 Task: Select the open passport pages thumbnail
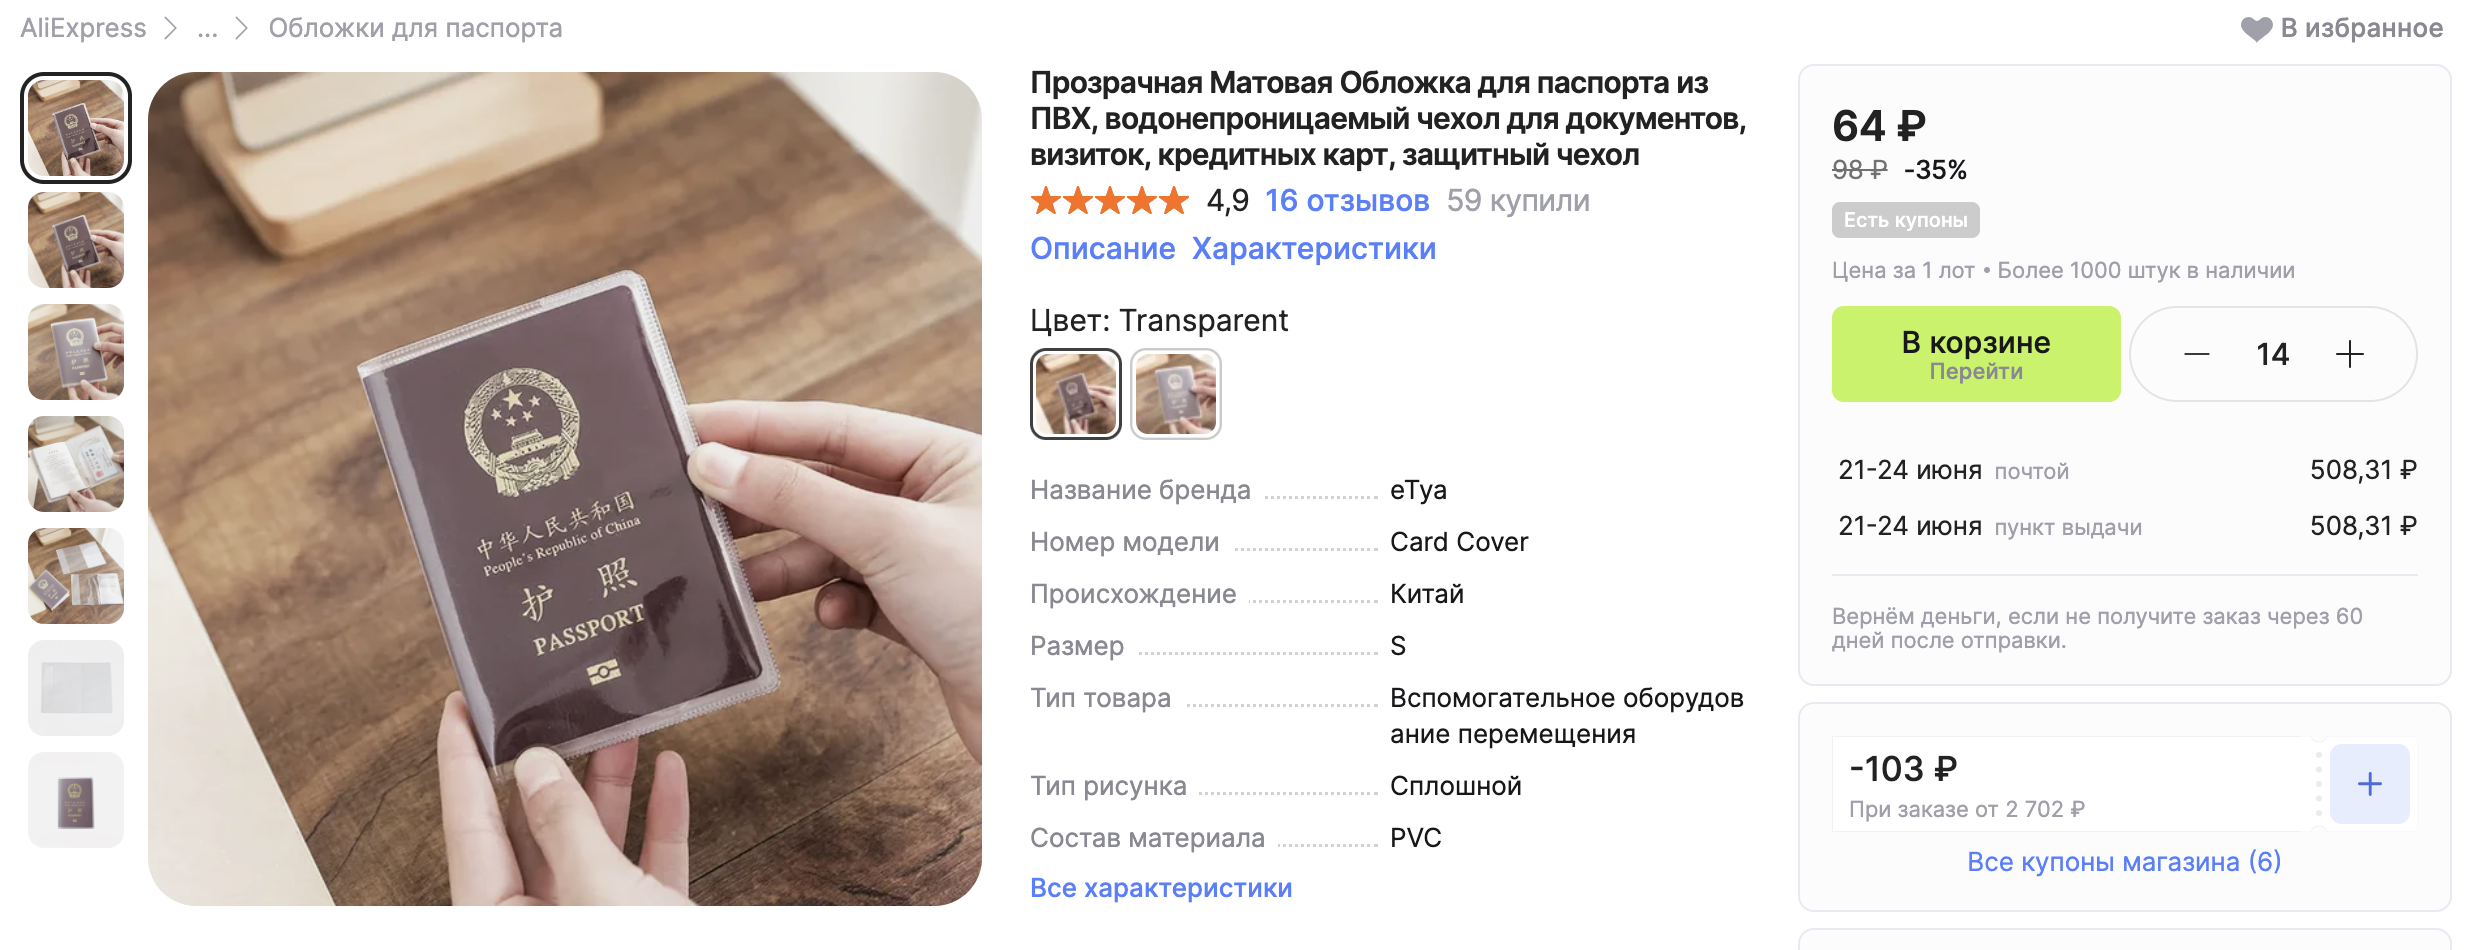76,464
